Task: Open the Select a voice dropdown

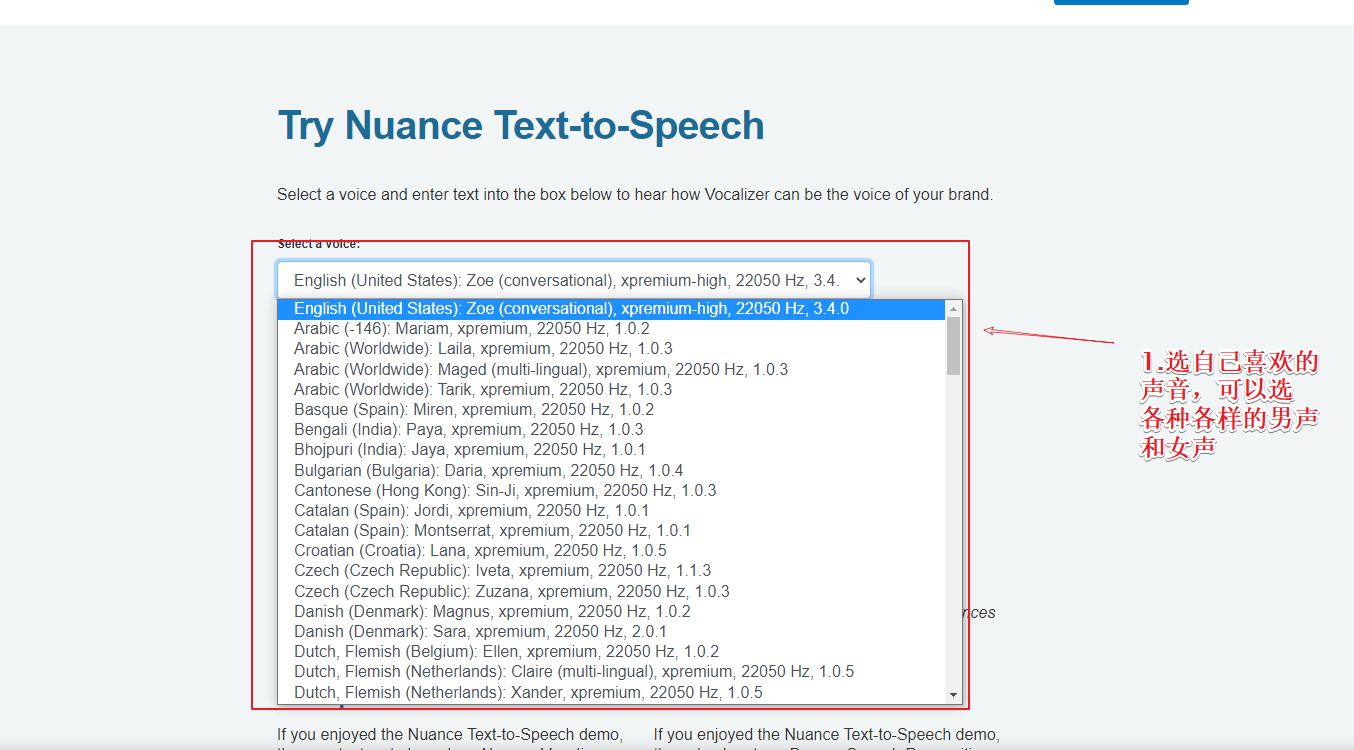Action: tap(574, 281)
